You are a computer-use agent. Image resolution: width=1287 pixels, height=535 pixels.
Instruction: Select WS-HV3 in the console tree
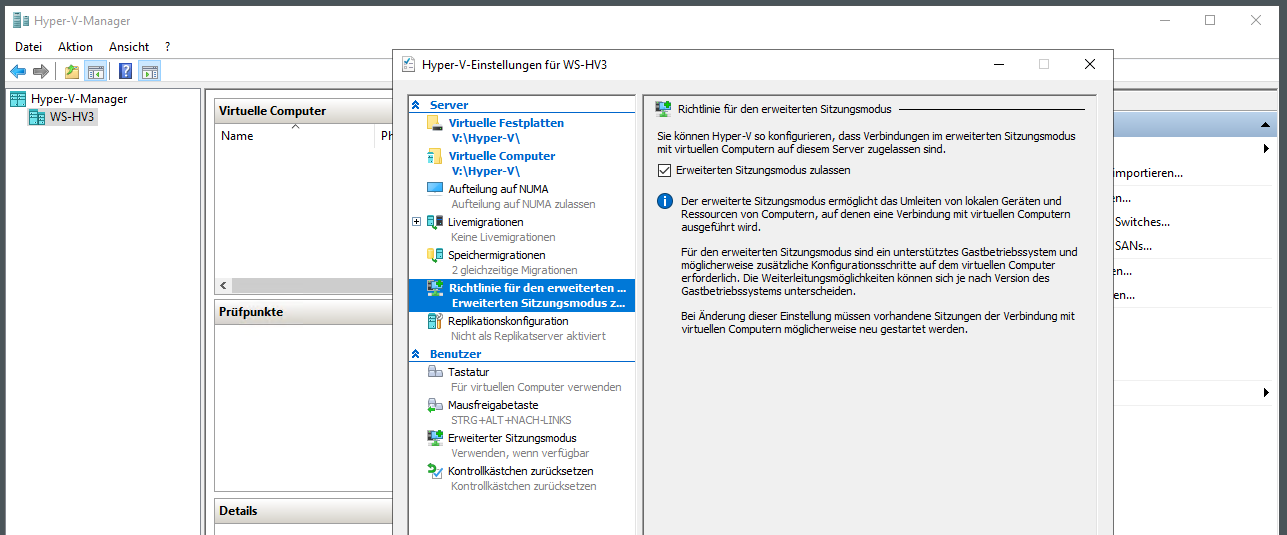(x=73, y=117)
